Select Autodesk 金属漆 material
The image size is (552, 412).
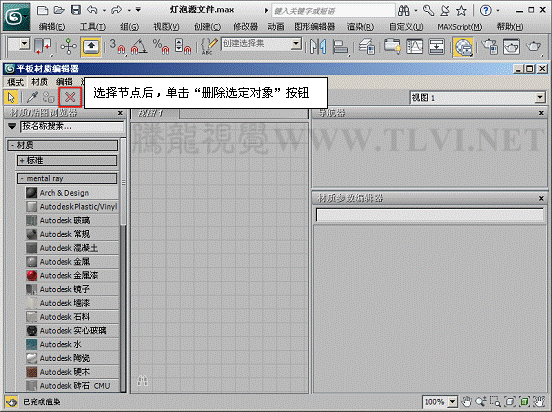tap(72, 275)
